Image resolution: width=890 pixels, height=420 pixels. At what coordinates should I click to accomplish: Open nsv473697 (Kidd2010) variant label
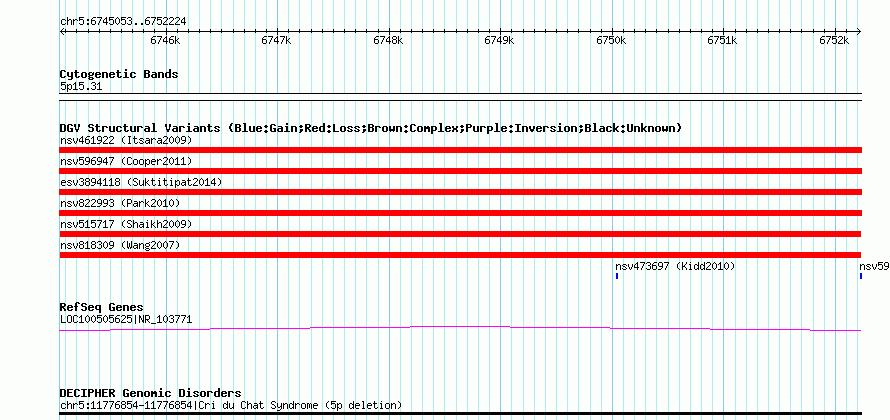pyautogui.click(x=675, y=266)
